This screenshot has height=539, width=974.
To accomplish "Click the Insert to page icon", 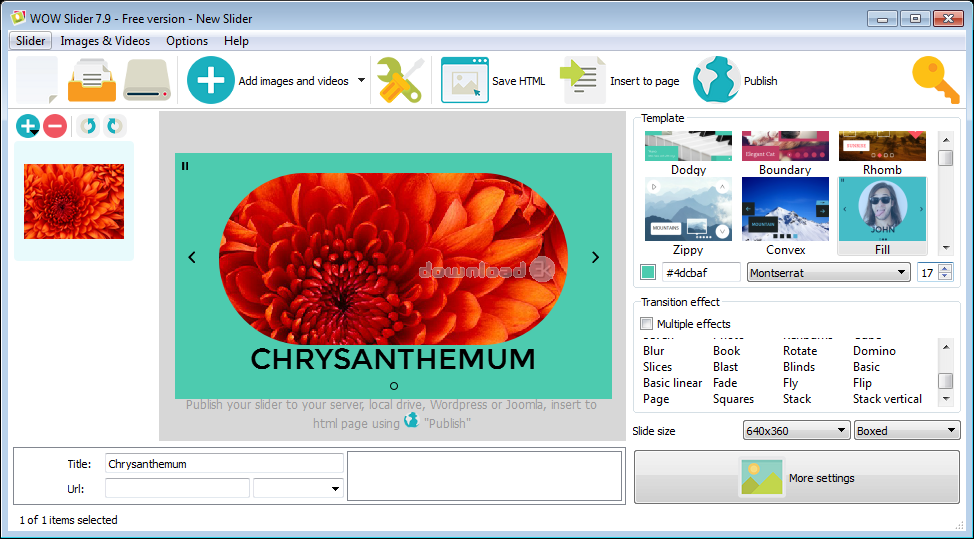I will pos(584,81).
